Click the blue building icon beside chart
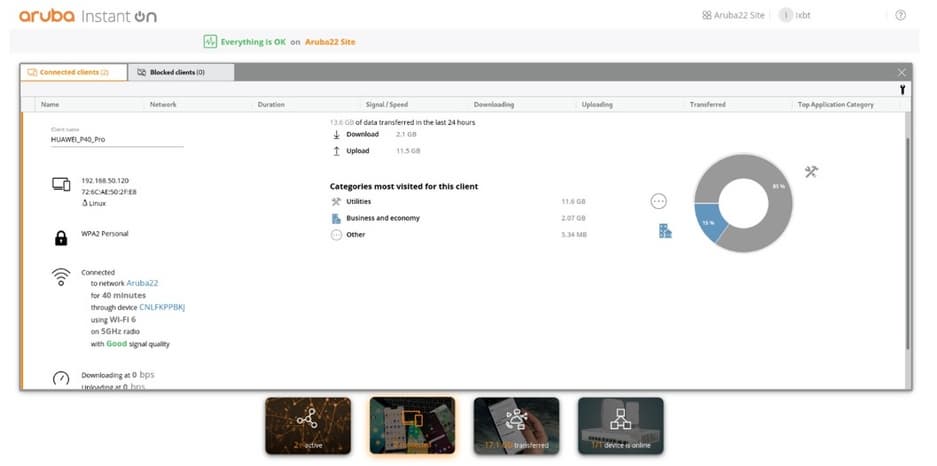Image resolution: width=937 pixels, height=466 pixels. [665, 231]
